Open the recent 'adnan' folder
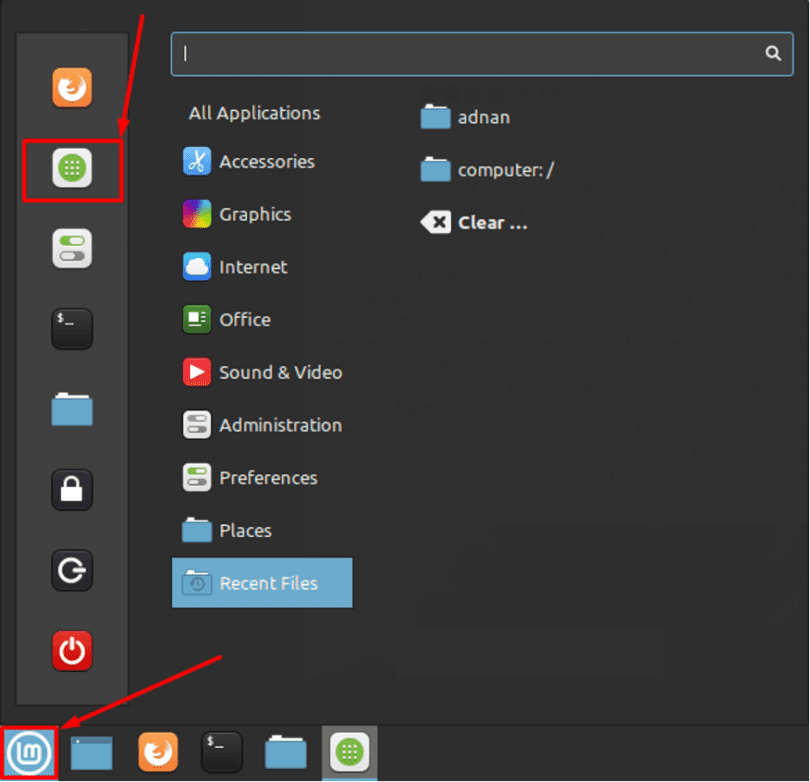810x782 pixels. coord(465,117)
